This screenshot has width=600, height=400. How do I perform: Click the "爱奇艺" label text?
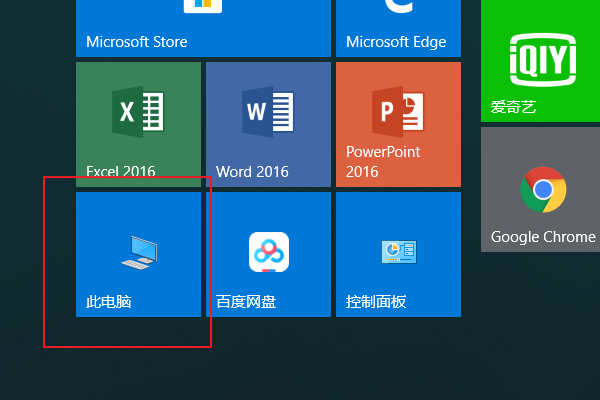click(x=513, y=107)
